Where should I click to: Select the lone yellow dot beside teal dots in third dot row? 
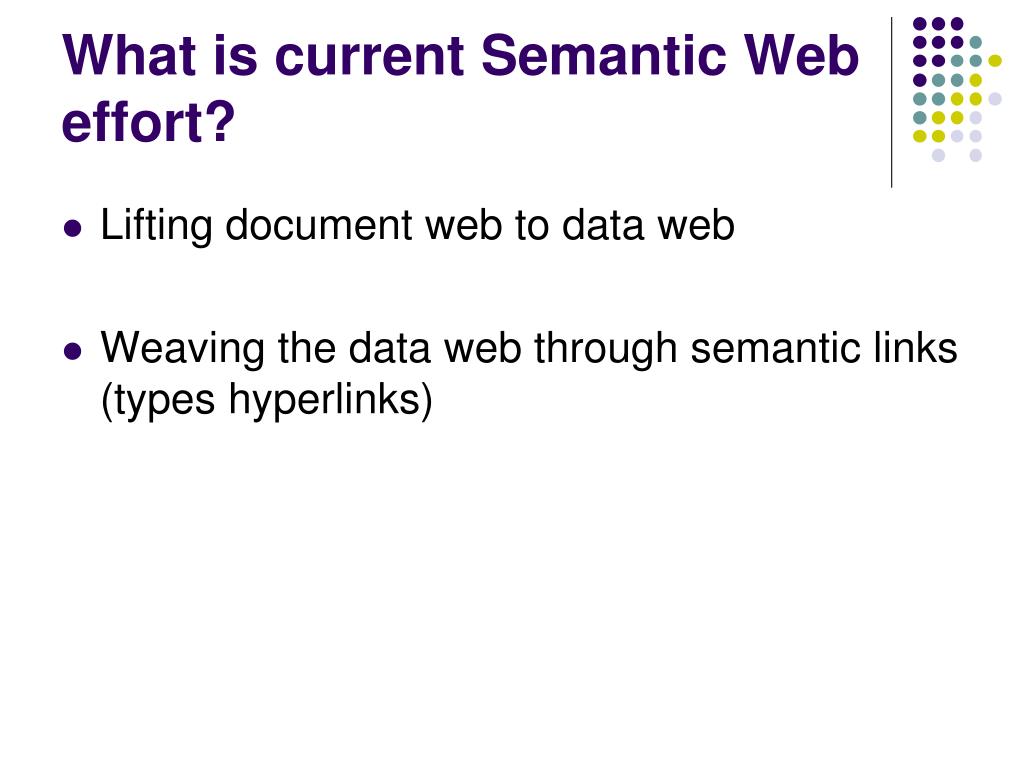coord(995,61)
